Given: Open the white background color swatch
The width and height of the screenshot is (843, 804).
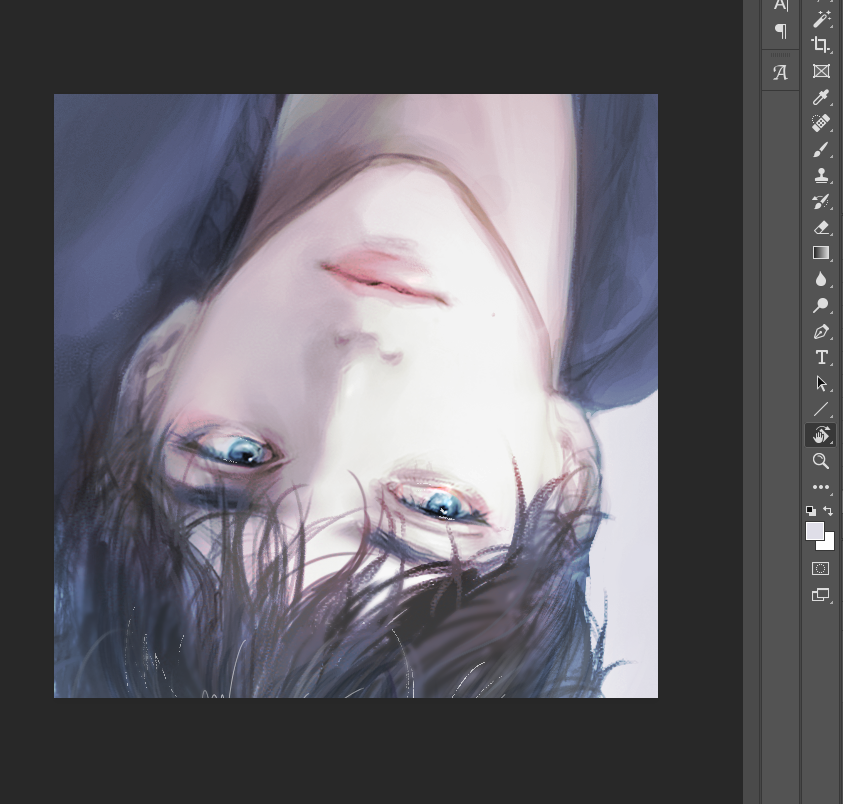Looking at the screenshot, I should [828, 544].
